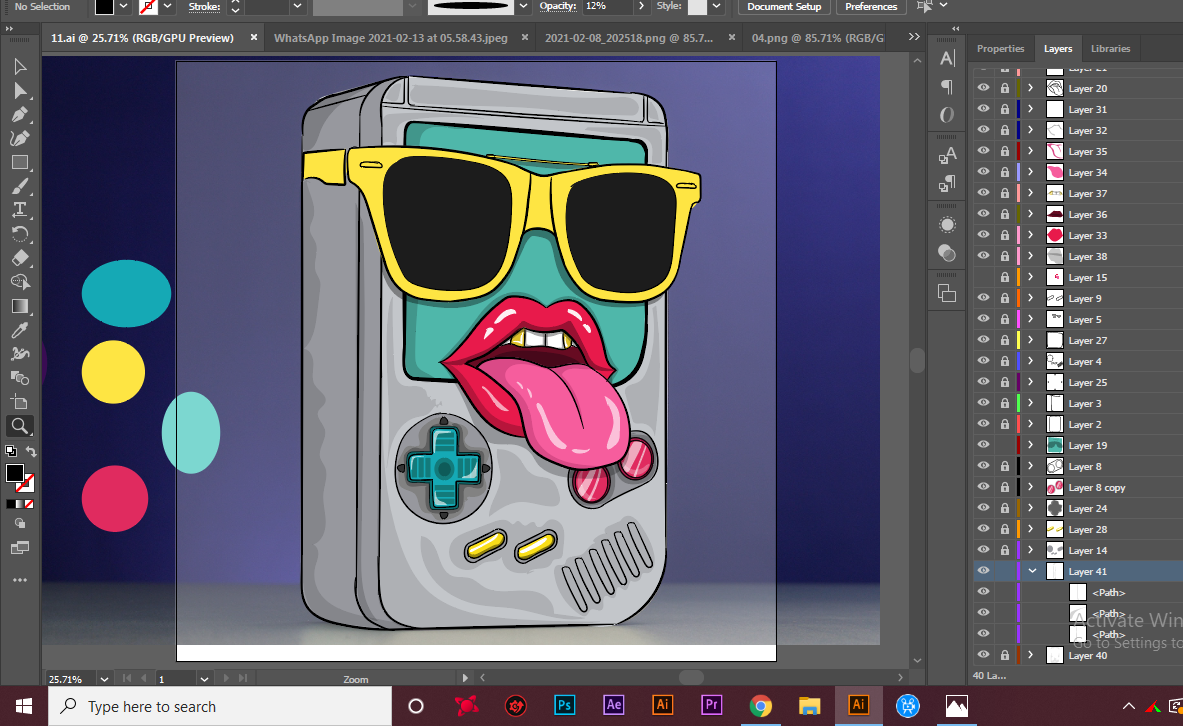Viewport: 1183px width, 726px height.
Task: Show hidden Layer 15
Action: pos(983,277)
